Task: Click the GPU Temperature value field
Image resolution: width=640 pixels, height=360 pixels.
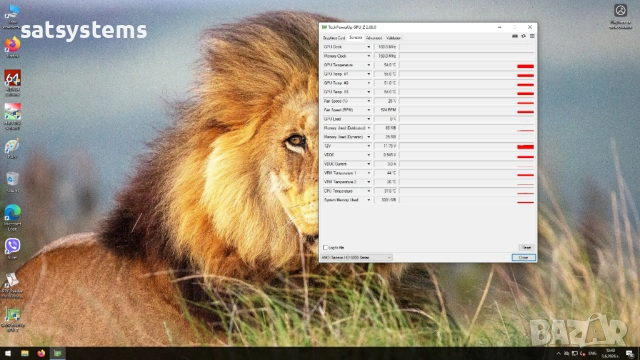Action: coord(386,65)
